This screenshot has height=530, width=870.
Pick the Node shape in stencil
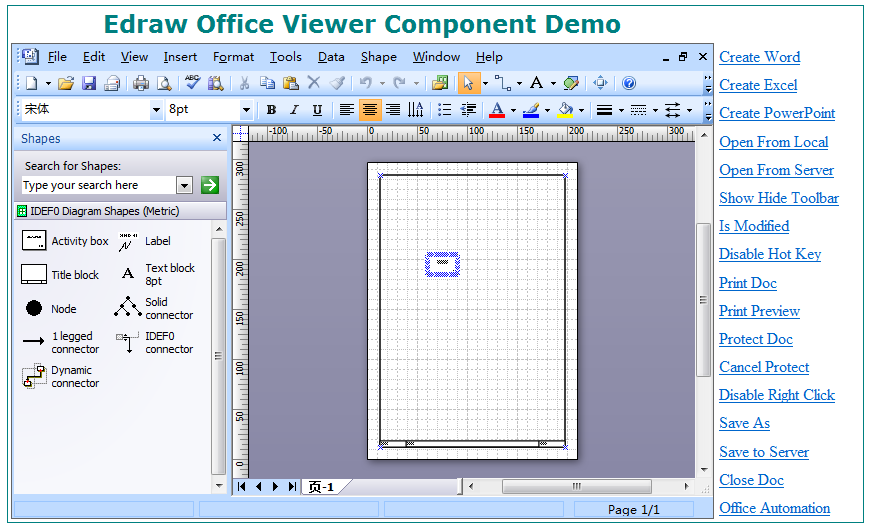pyautogui.click(x=49, y=309)
